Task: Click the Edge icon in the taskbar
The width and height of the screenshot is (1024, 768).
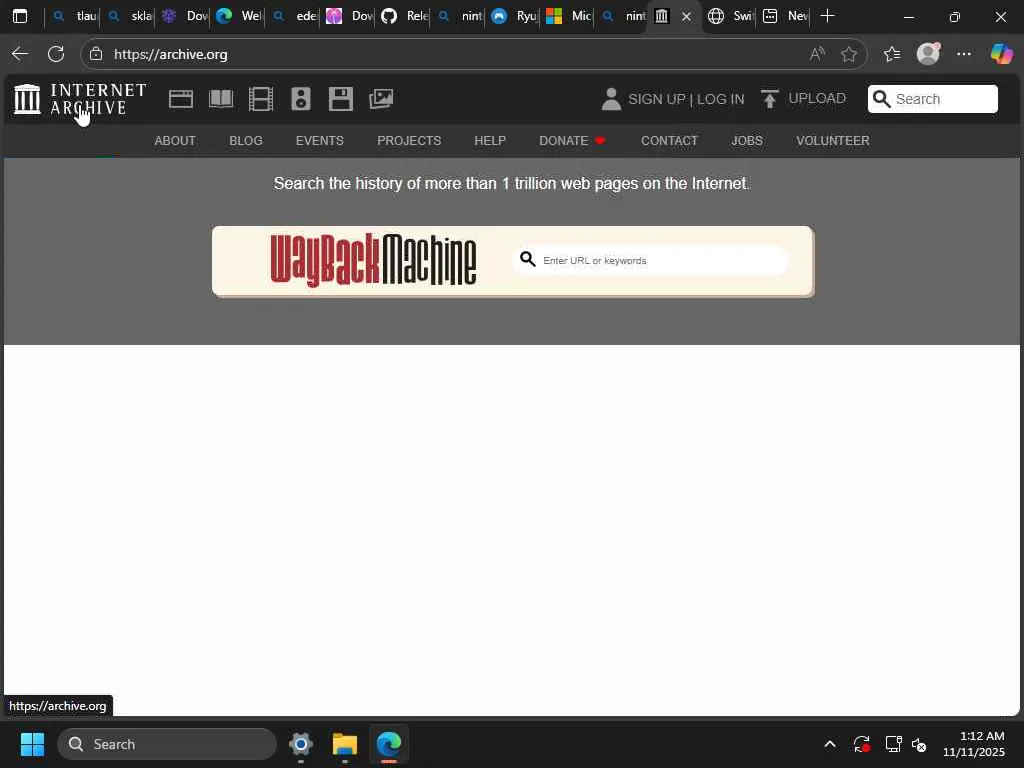Action: (x=389, y=744)
